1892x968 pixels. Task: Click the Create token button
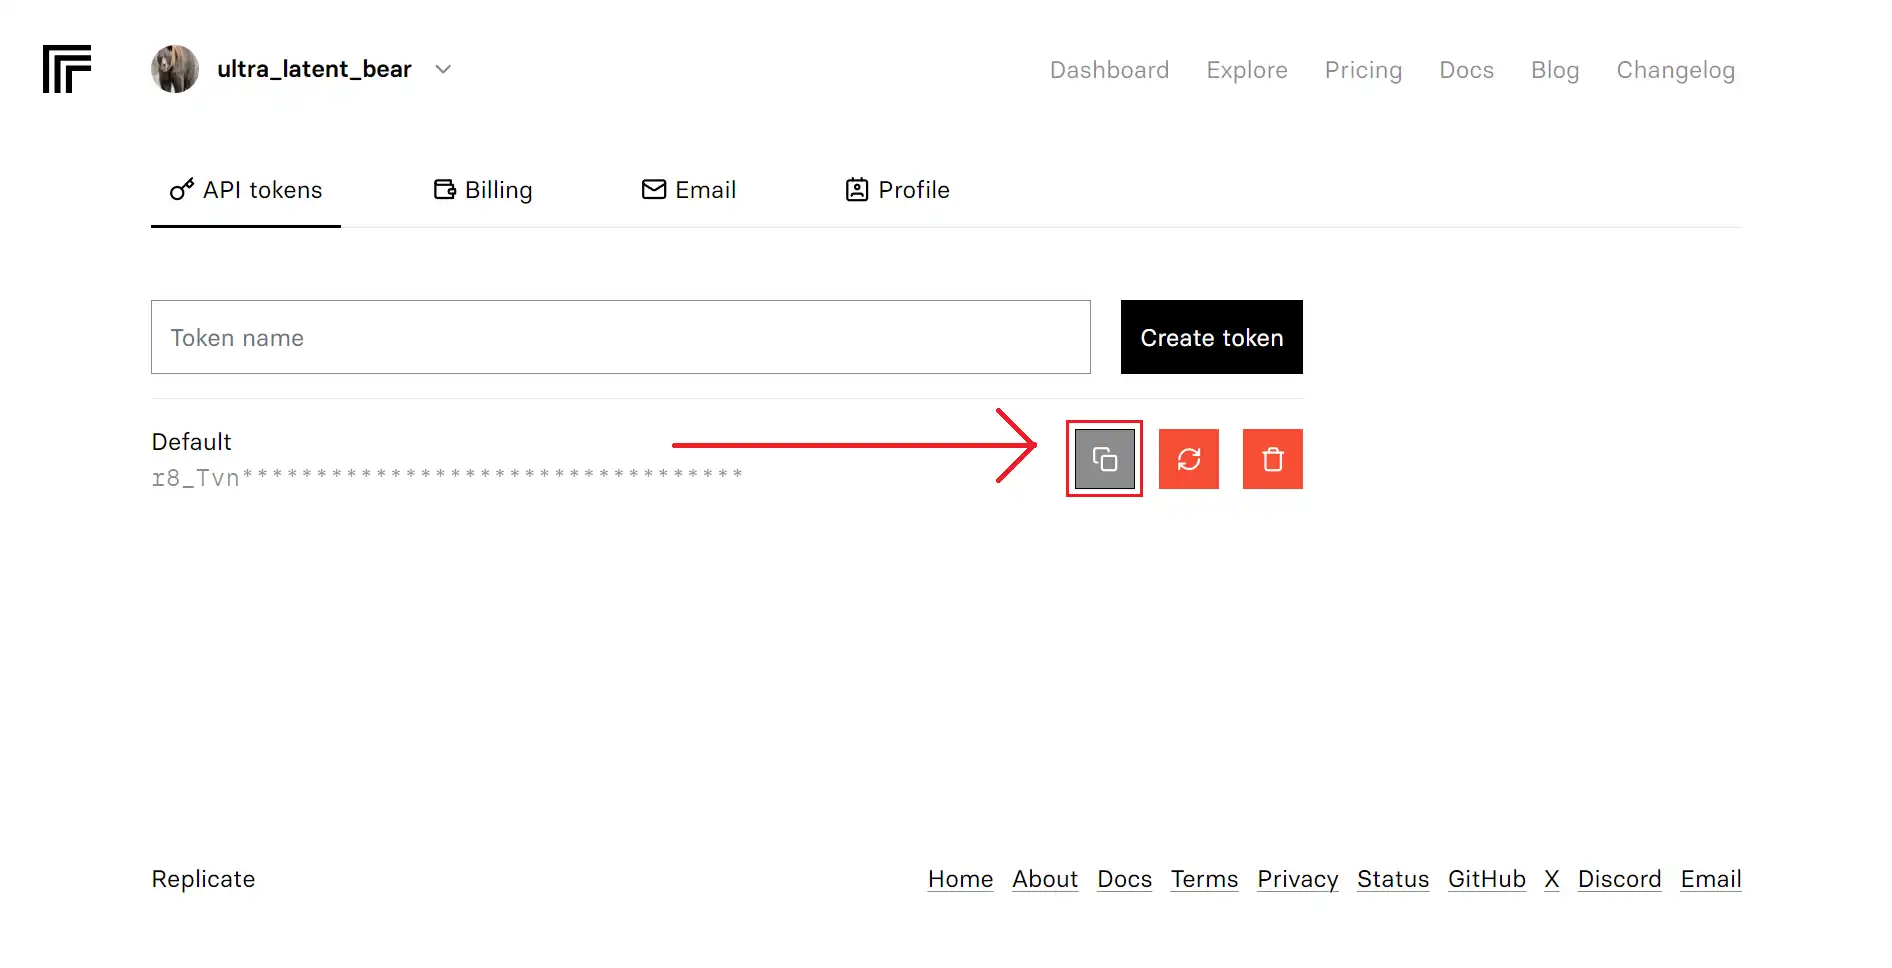pos(1212,337)
